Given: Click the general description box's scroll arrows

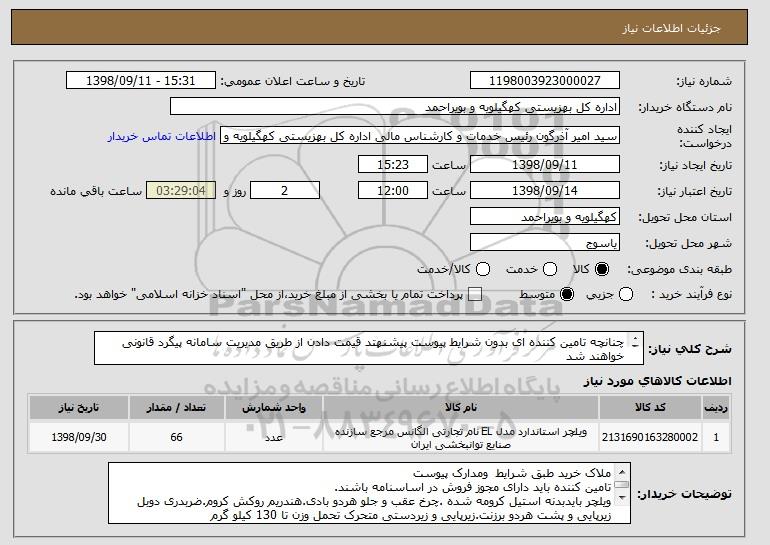Looking at the screenshot, I should (635, 342).
